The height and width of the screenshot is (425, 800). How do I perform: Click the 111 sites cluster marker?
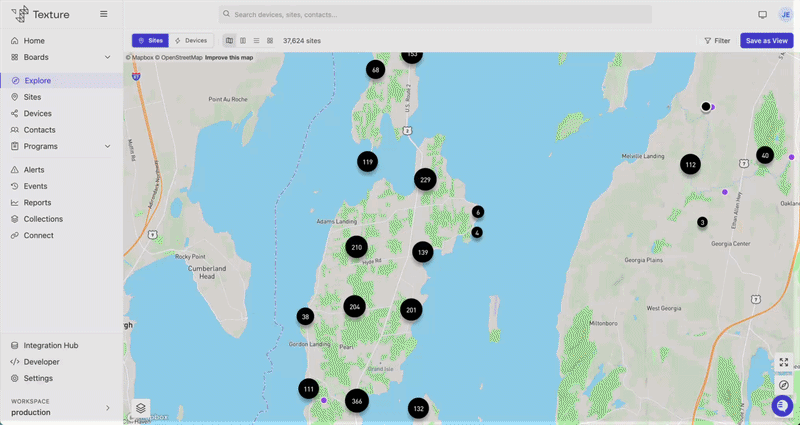(x=309, y=389)
